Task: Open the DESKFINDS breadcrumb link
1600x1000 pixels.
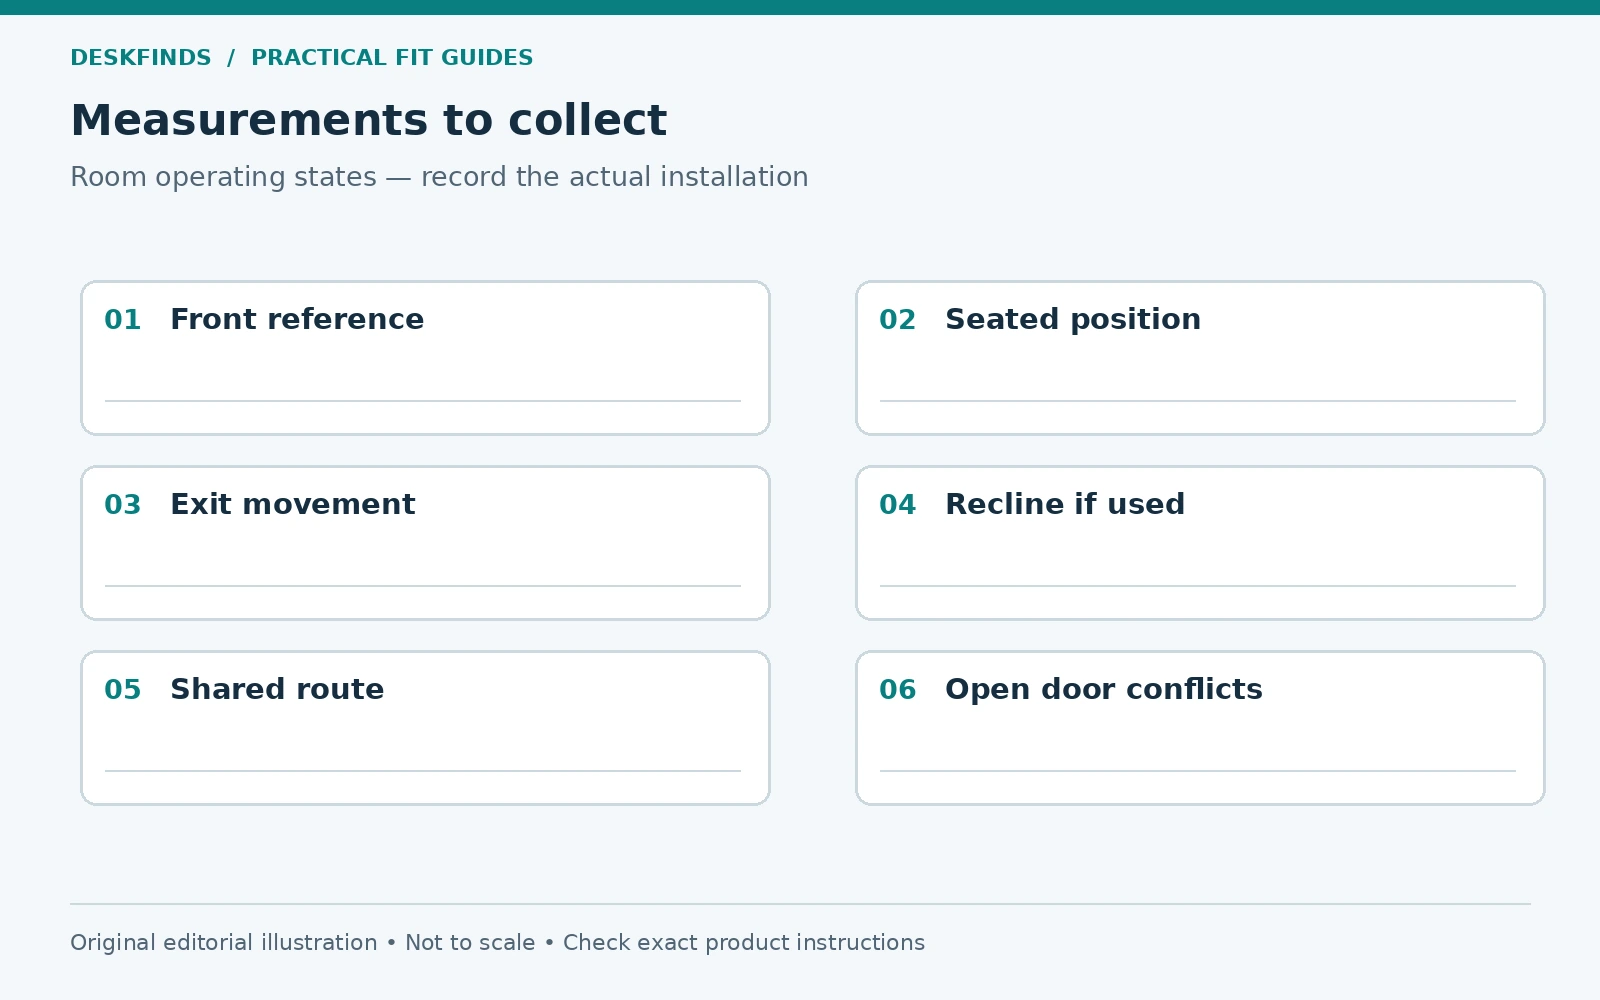Action: point(141,58)
